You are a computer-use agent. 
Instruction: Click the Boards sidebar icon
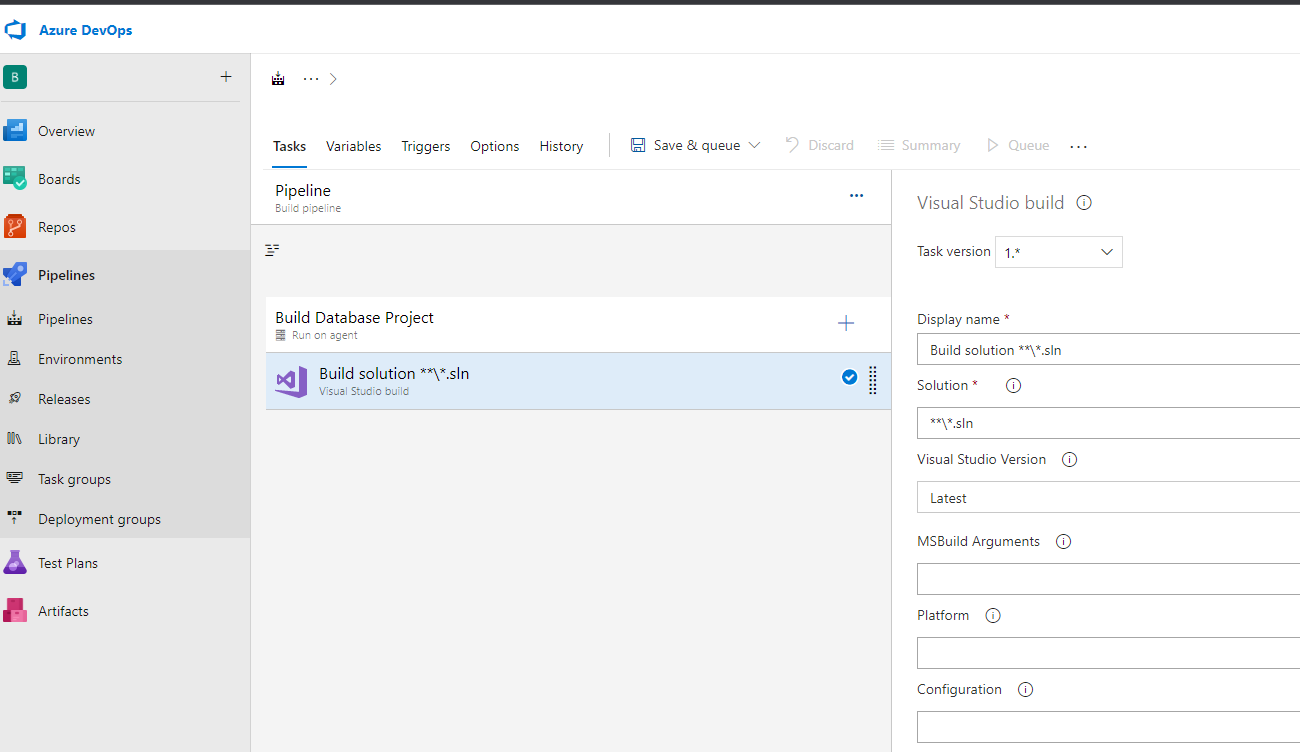coord(15,179)
